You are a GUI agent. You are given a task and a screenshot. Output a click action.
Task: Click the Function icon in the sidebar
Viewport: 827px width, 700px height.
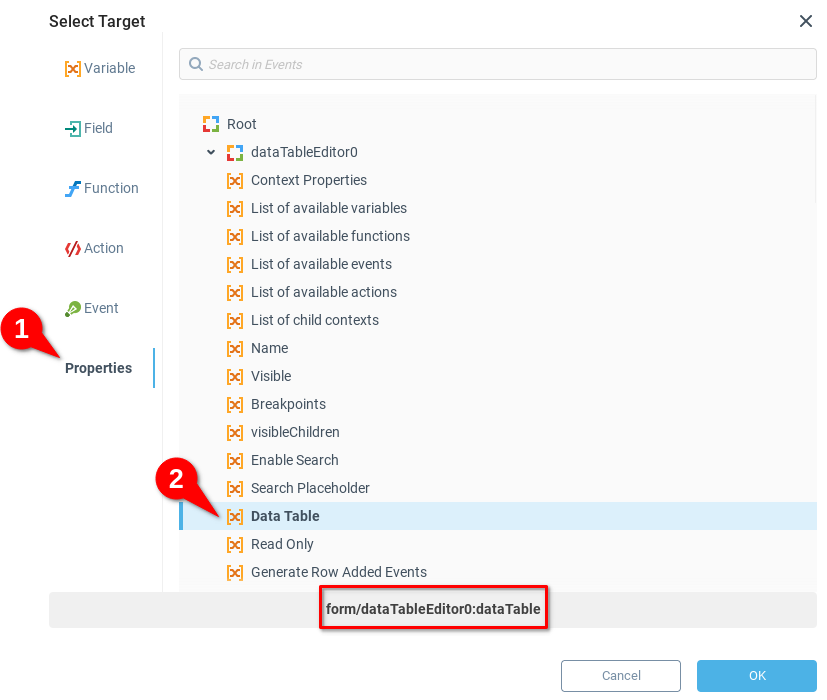coord(72,189)
